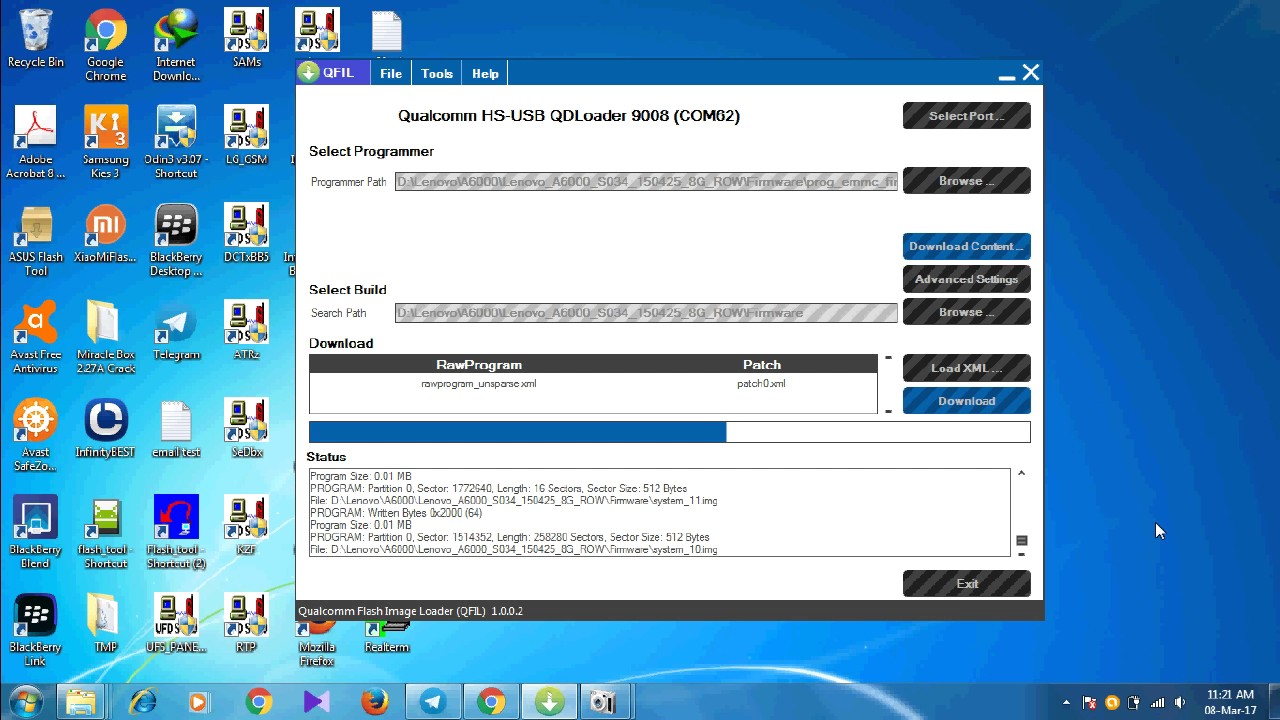
Task: Launch Telegram from the desktop
Action: point(176,331)
